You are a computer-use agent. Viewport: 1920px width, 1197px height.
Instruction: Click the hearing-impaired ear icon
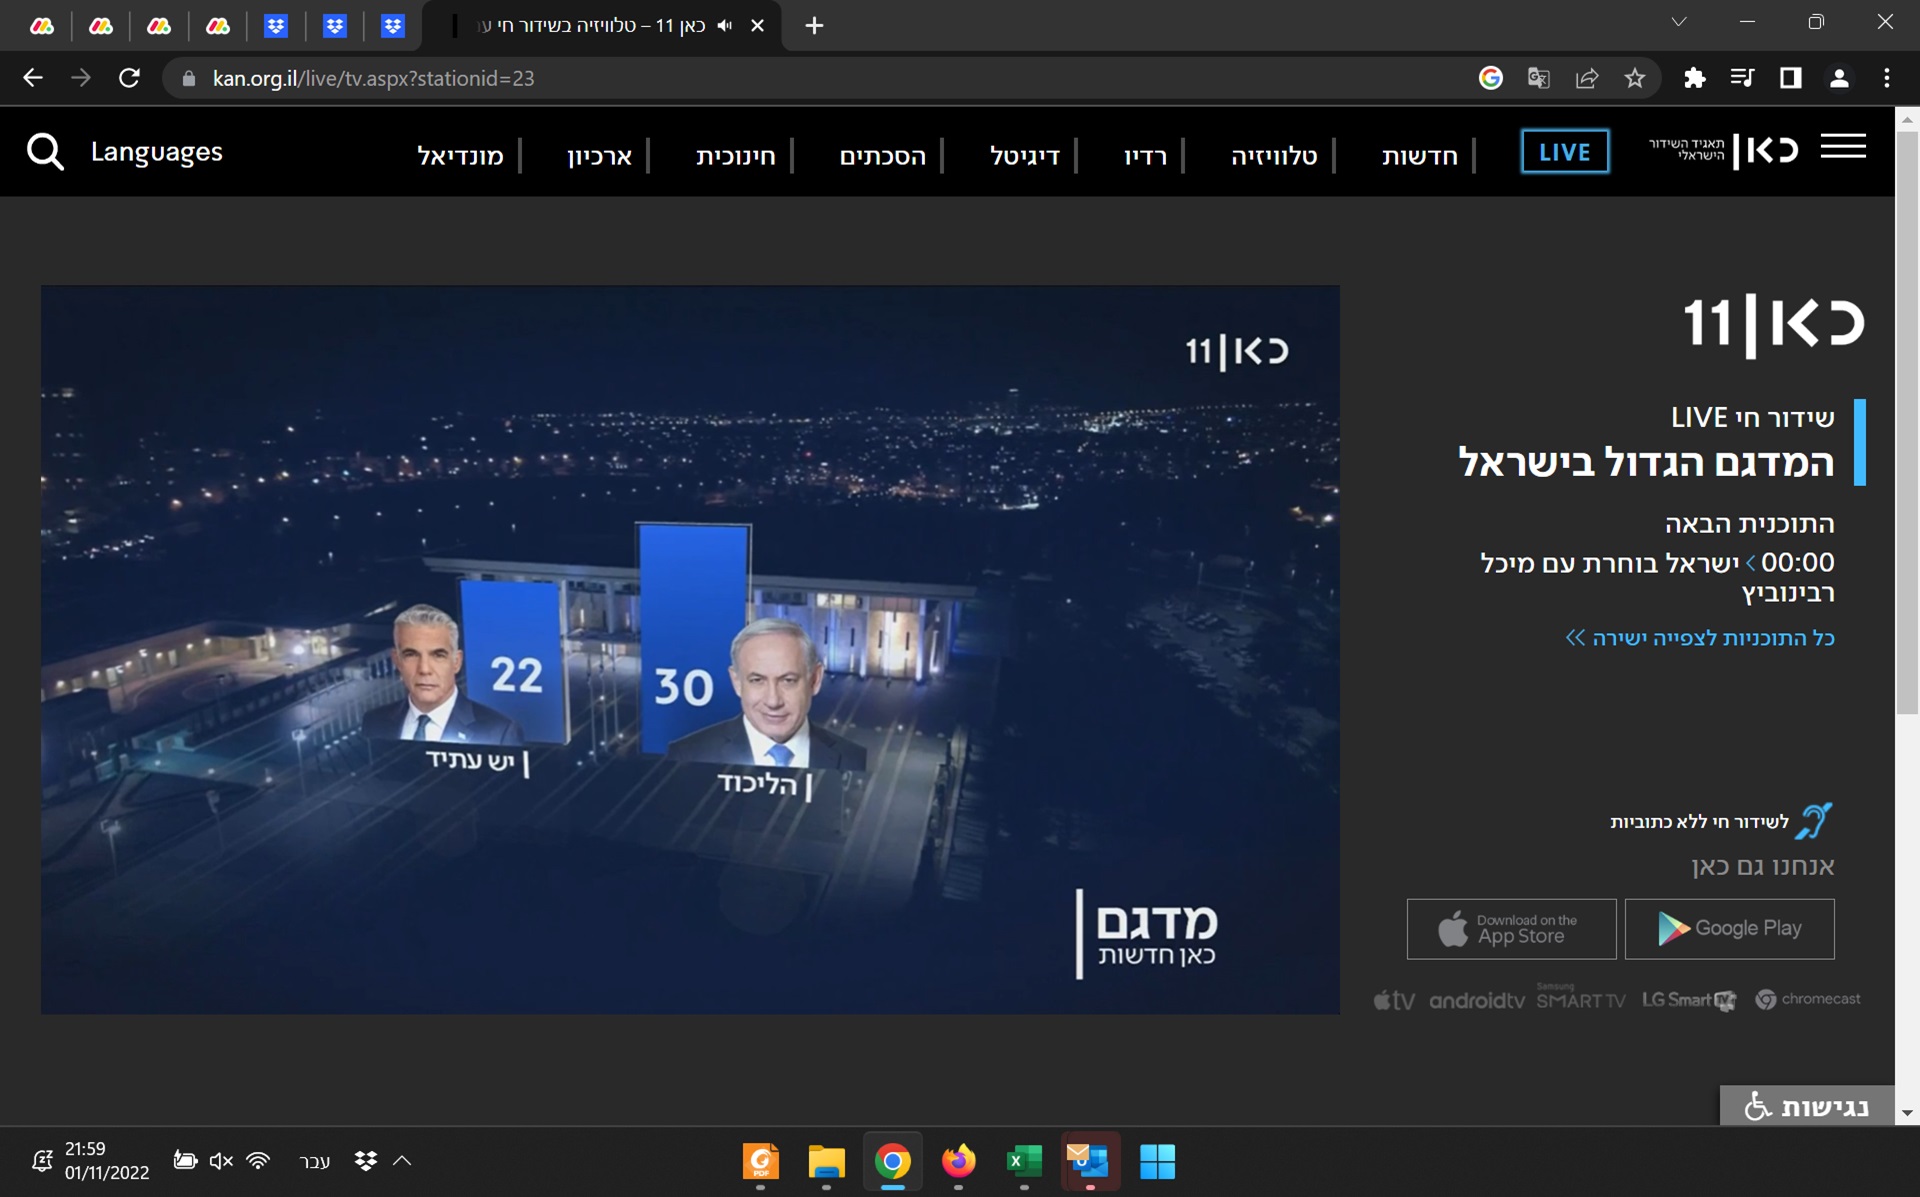click(1813, 821)
